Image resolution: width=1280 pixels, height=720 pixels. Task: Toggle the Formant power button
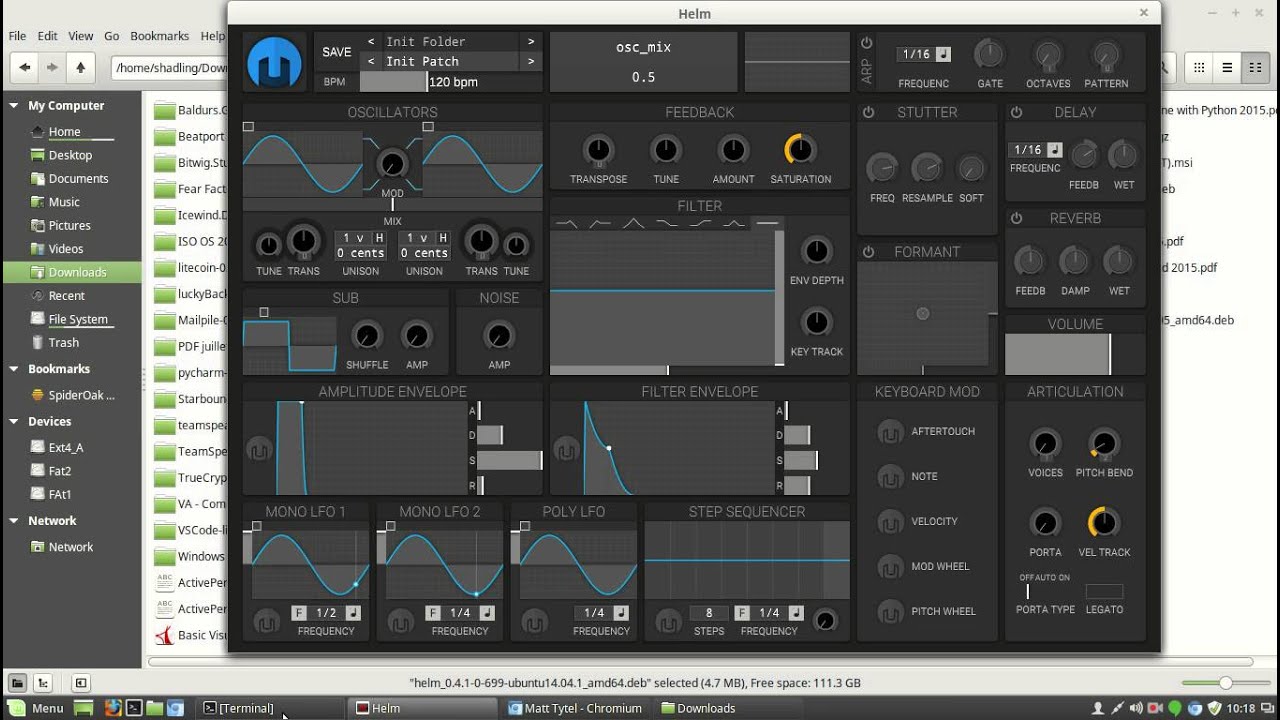868,252
